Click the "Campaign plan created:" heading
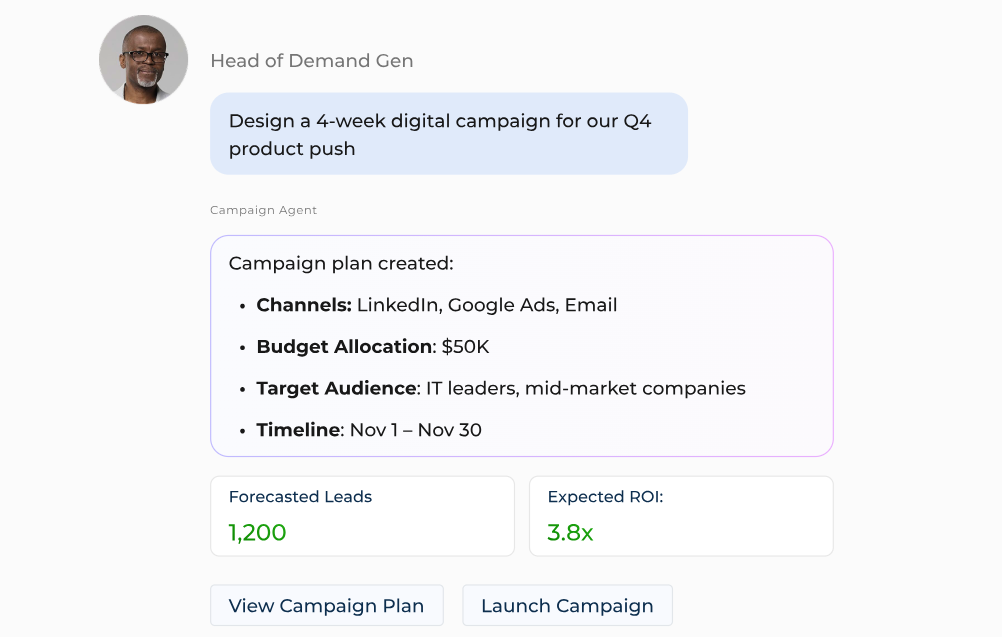 click(x=340, y=263)
